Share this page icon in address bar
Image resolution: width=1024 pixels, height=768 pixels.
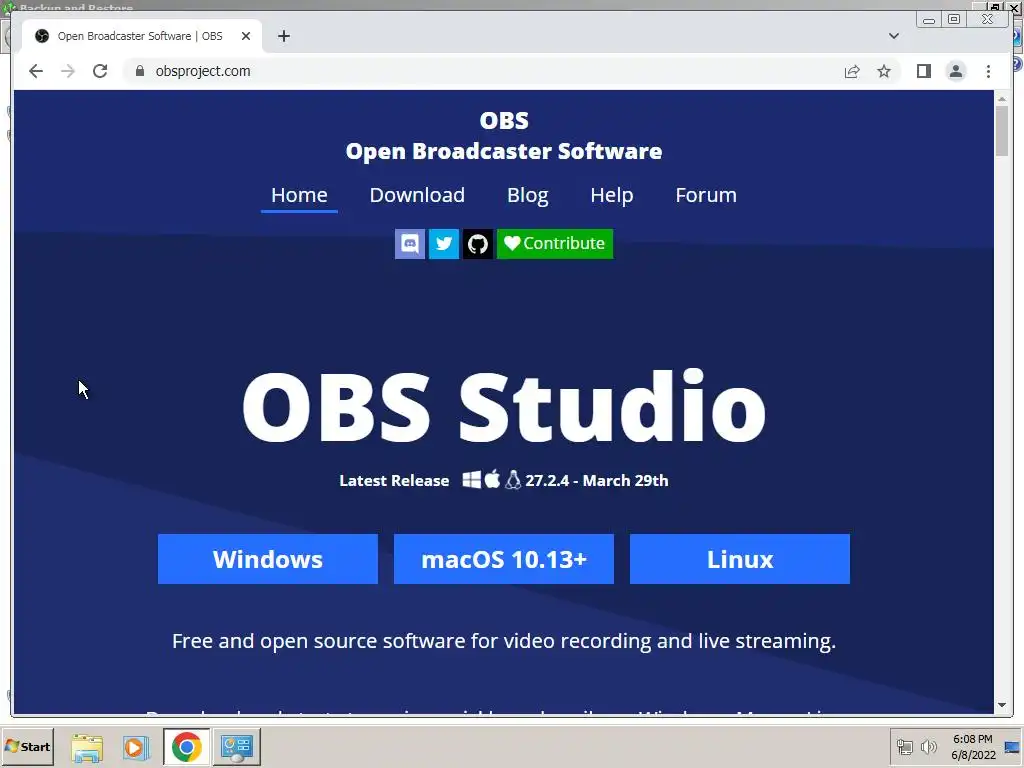[852, 71]
